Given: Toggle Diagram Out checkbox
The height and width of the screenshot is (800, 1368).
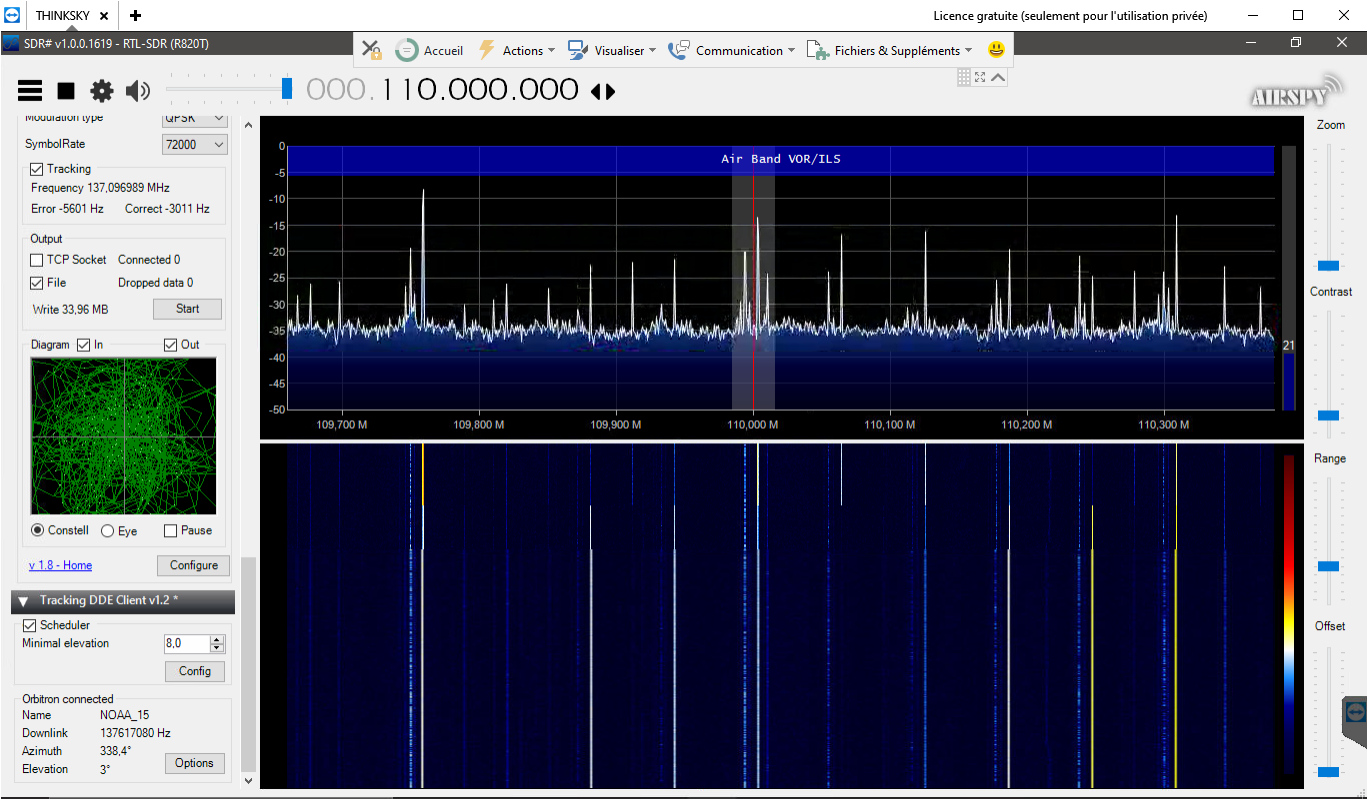Looking at the screenshot, I should click(x=171, y=345).
